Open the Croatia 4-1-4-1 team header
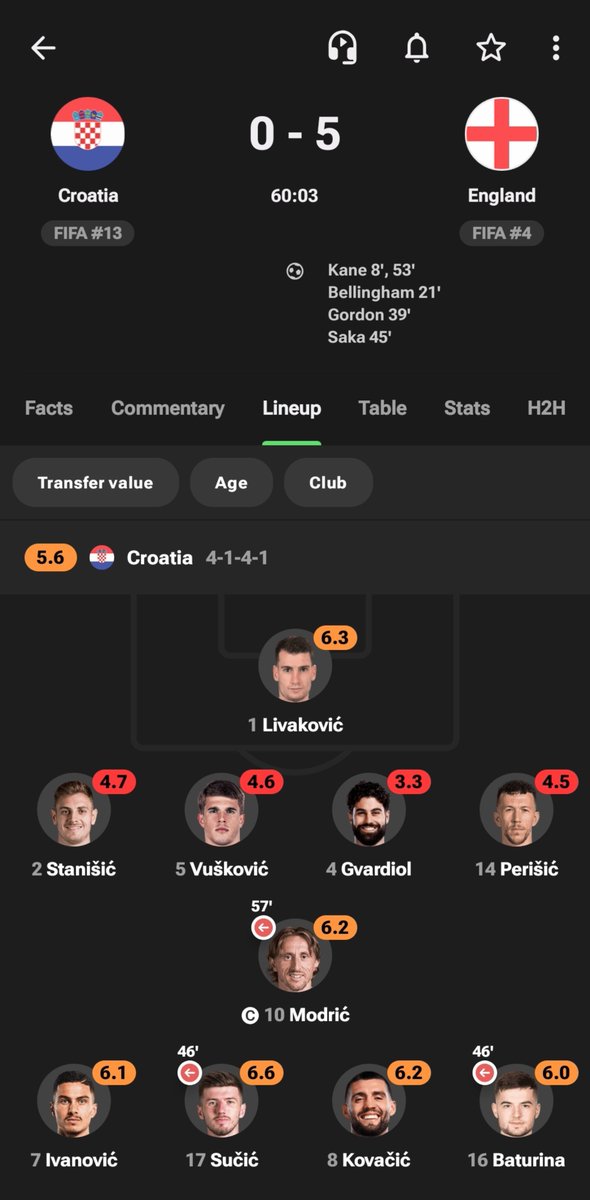 (x=295, y=557)
